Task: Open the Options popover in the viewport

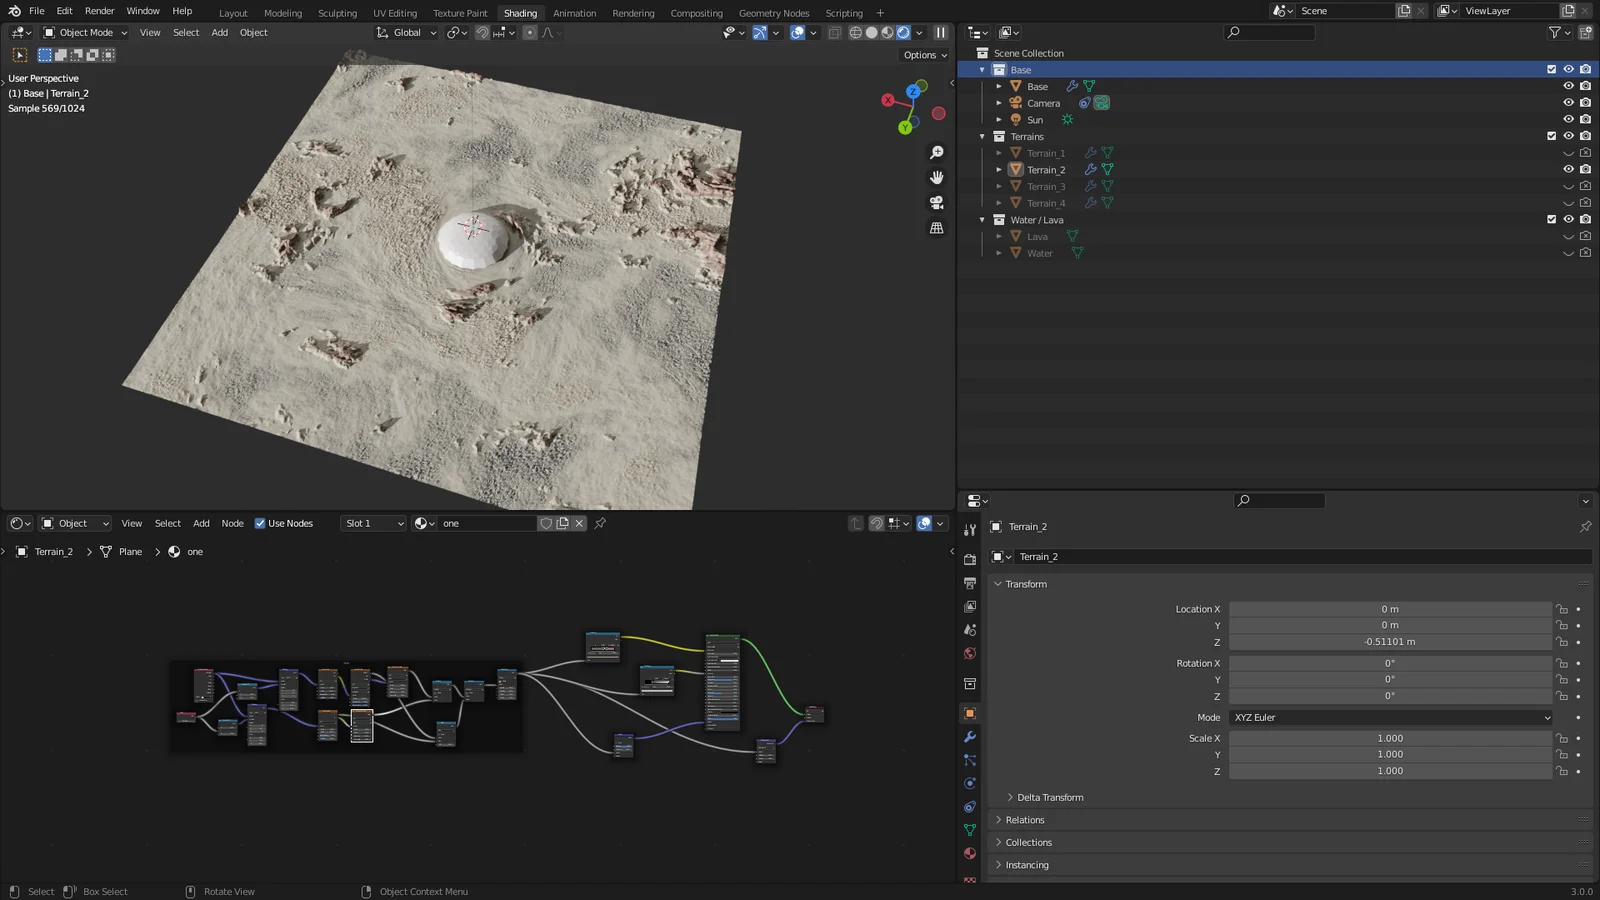Action: pos(922,55)
